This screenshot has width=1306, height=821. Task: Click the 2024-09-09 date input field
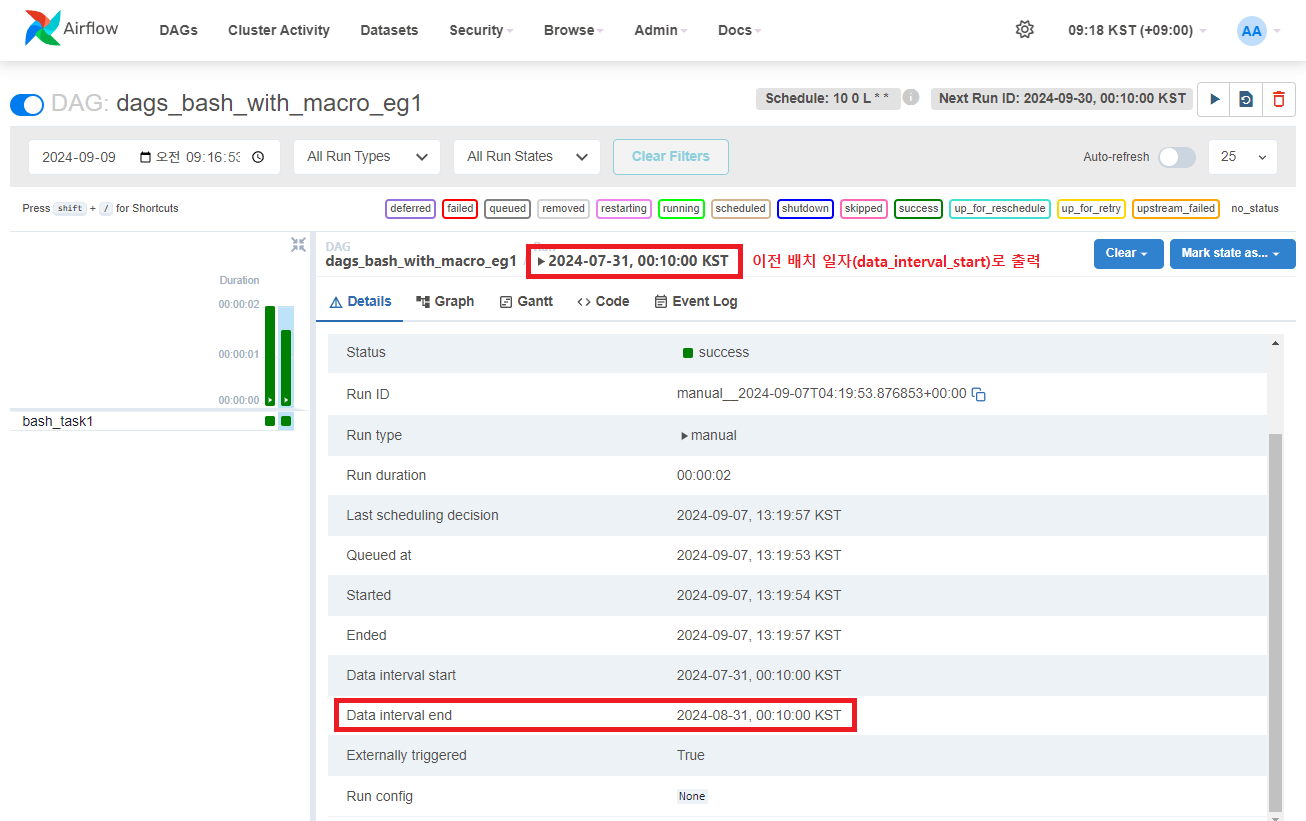(x=154, y=157)
